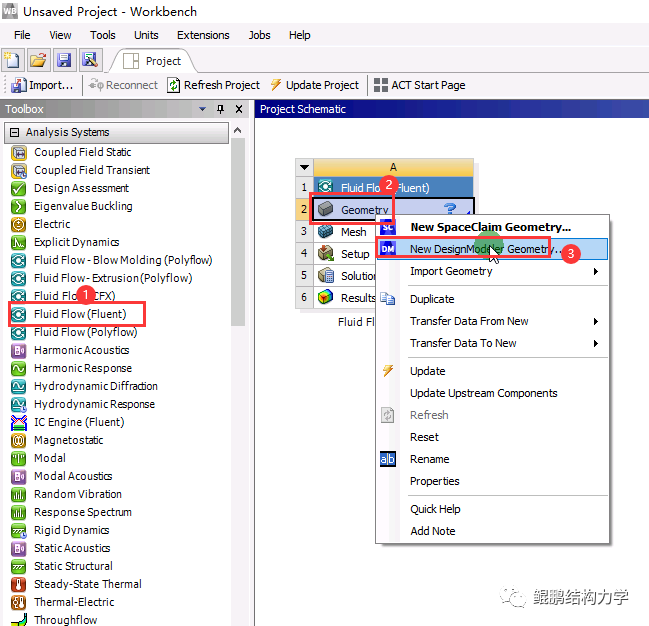
Task: Open the ACT Start Page
Action: point(419,85)
